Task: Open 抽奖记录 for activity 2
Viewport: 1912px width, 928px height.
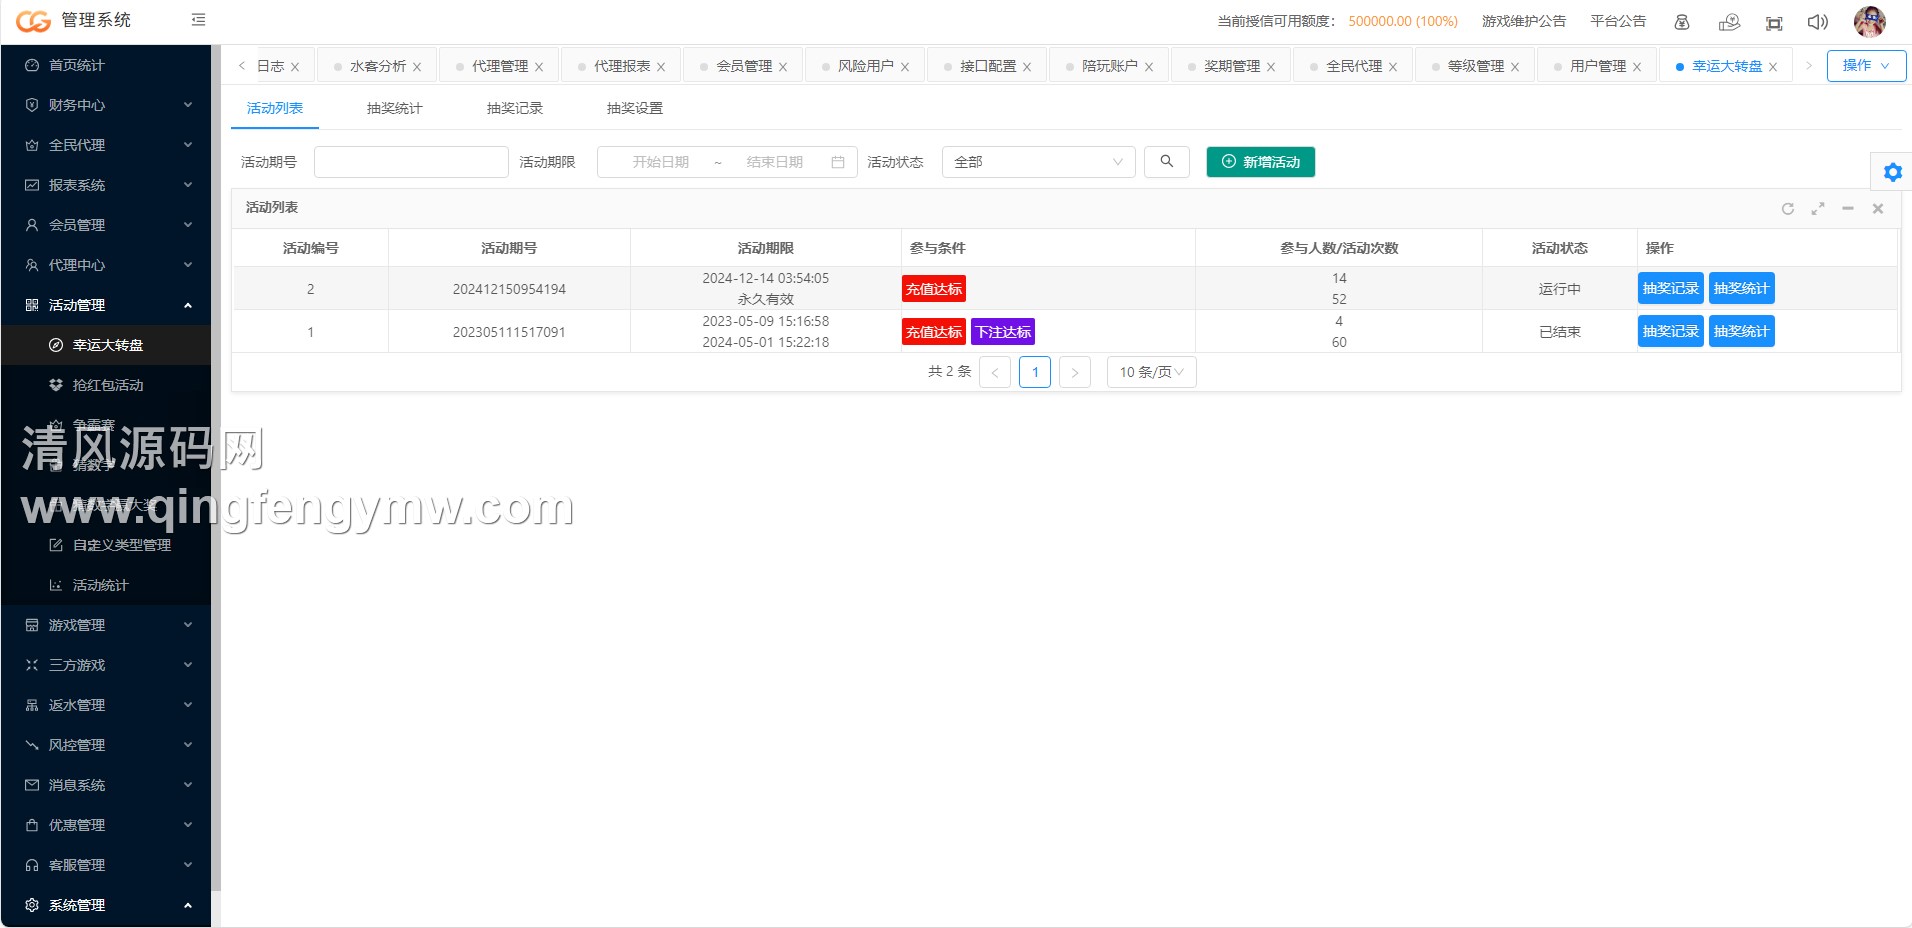Action: 1670,289
